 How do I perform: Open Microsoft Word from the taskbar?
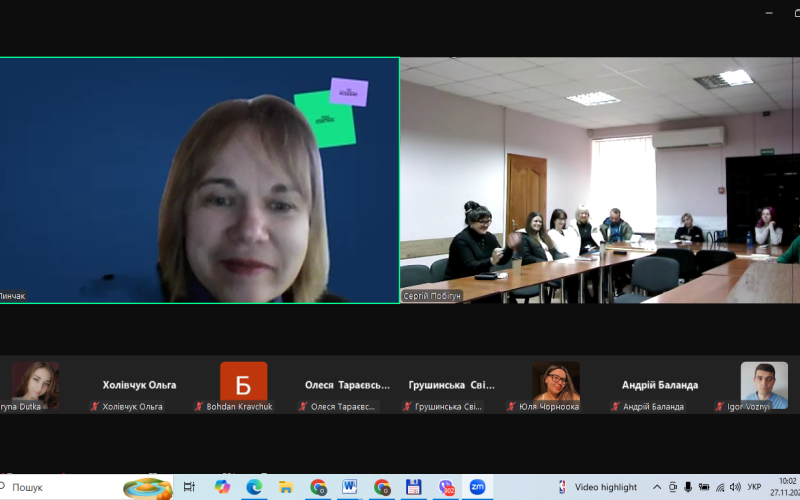[x=350, y=487]
